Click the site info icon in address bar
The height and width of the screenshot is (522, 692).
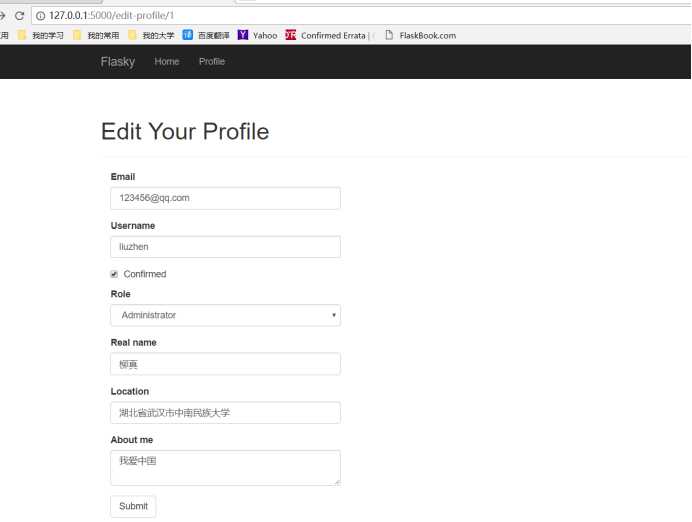point(40,16)
